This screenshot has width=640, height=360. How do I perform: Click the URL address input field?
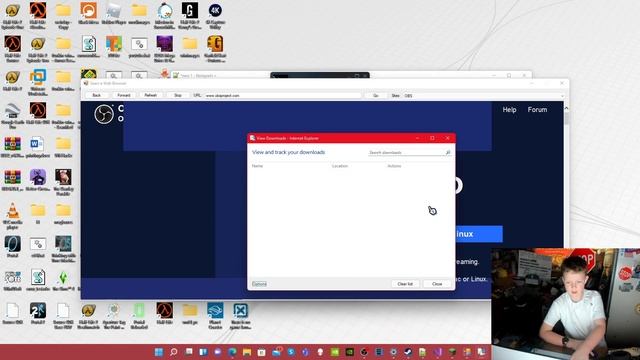(x=282, y=96)
